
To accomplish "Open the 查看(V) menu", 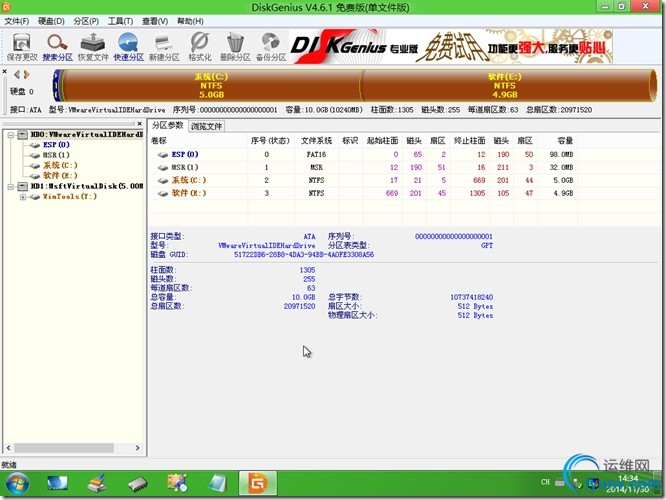I will click(x=155, y=21).
